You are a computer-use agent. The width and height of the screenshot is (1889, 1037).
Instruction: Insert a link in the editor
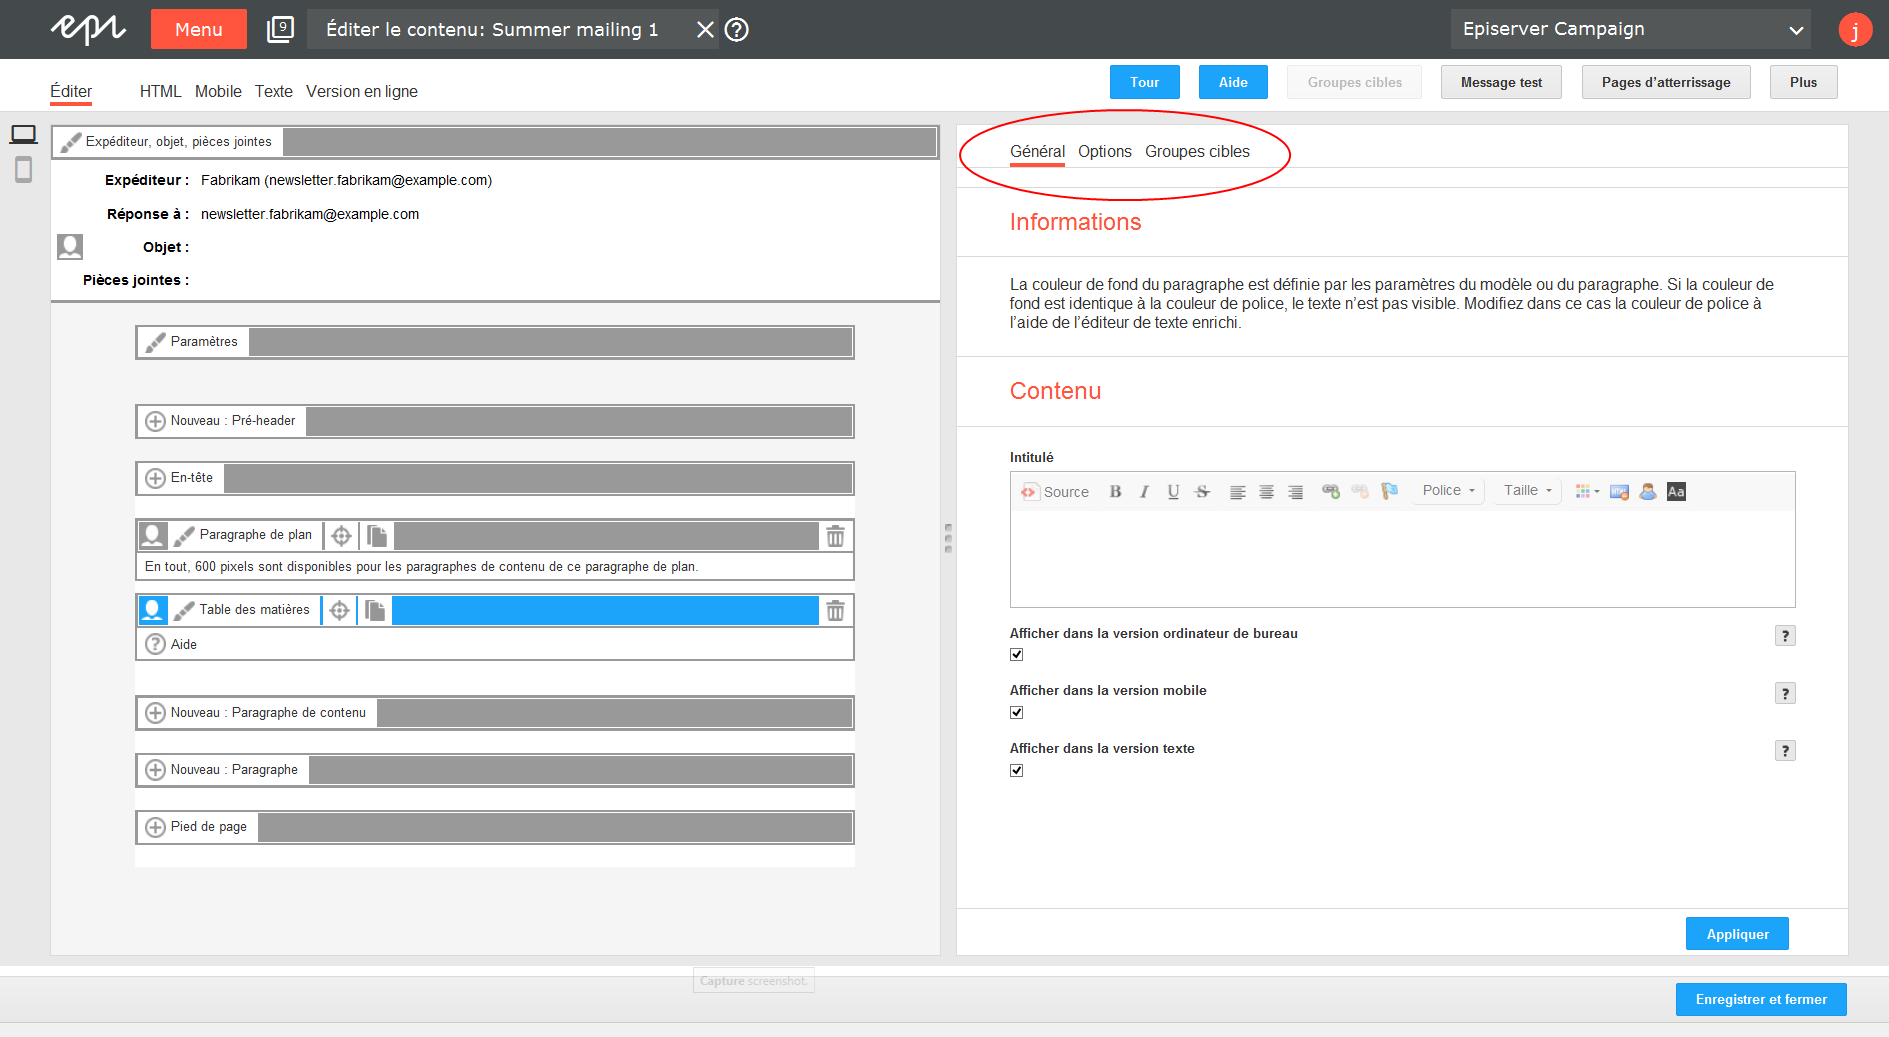tap(1330, 491)
